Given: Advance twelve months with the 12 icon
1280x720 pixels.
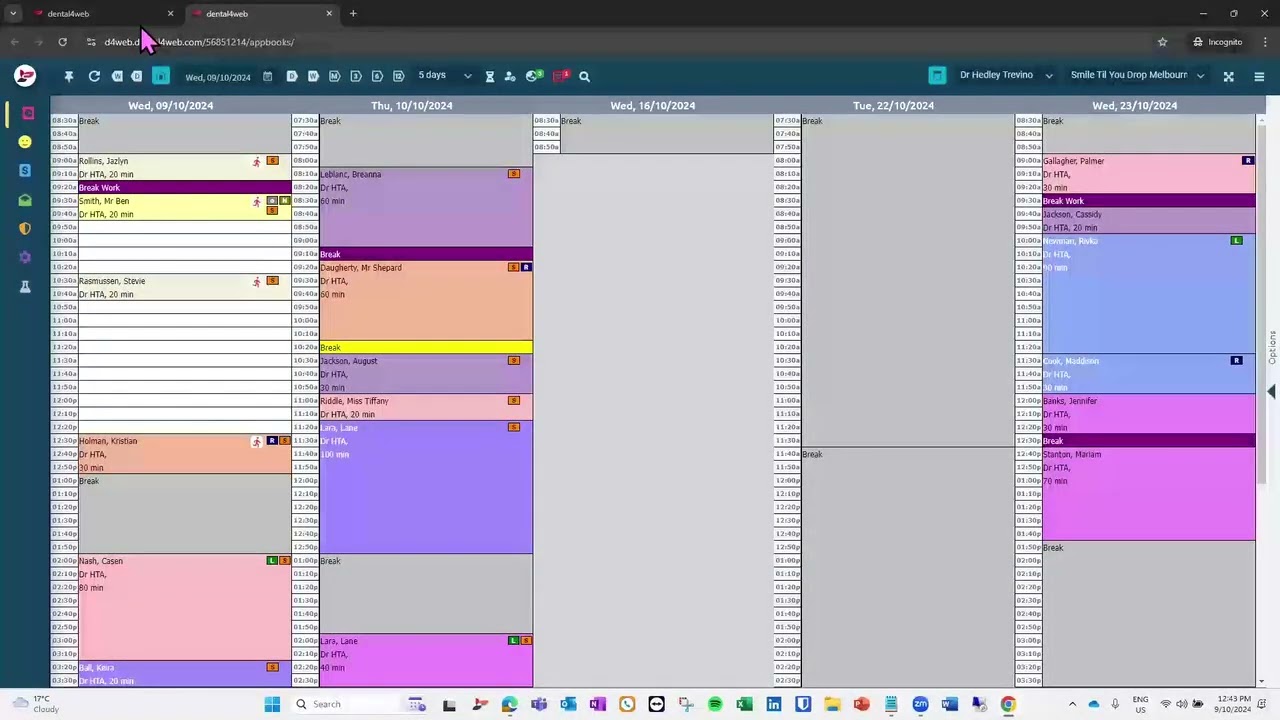Looking at the screenshot, I should click(398, 76).
